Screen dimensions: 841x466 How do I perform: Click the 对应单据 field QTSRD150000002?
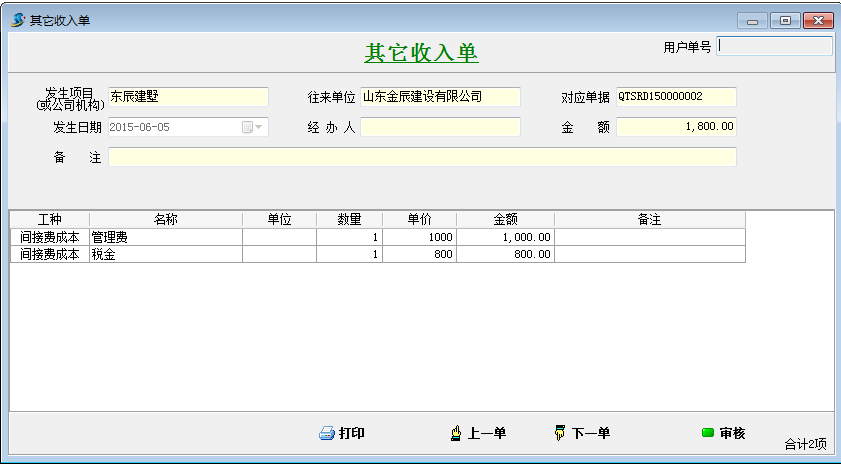(x=676, y=97)
